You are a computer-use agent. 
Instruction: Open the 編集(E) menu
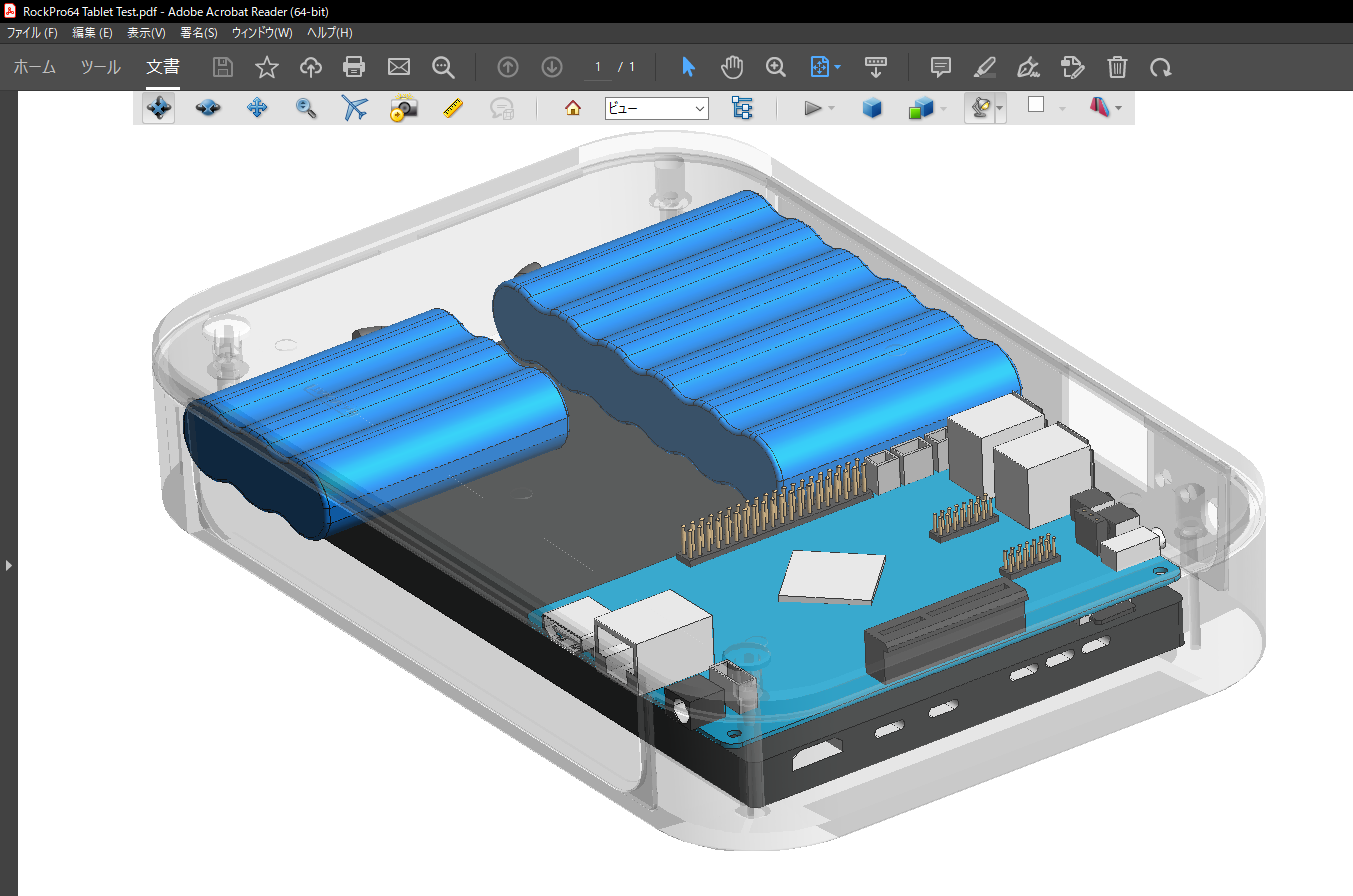92,33
